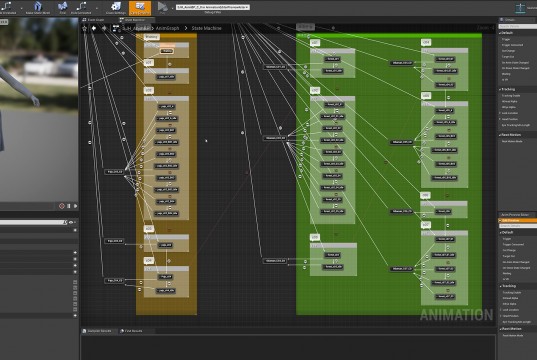Expand the Head Position property in Details
The image size is (537, 360).
[500, 119]
